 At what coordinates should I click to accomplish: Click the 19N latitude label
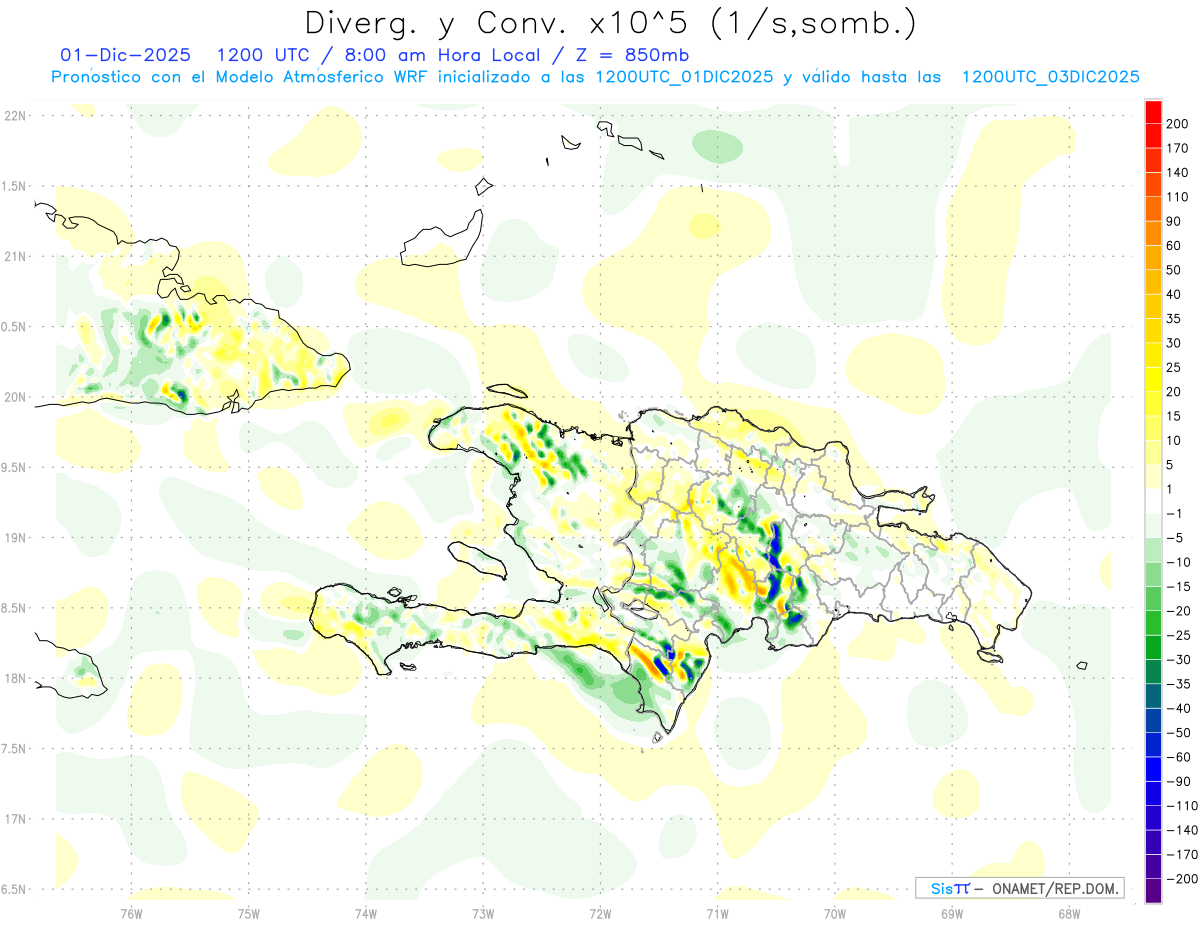pyautogui.click(x=15, y=538)
